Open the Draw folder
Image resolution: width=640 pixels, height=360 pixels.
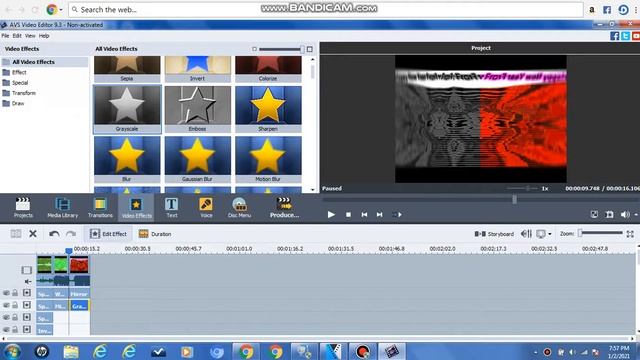tap(13, 104)
